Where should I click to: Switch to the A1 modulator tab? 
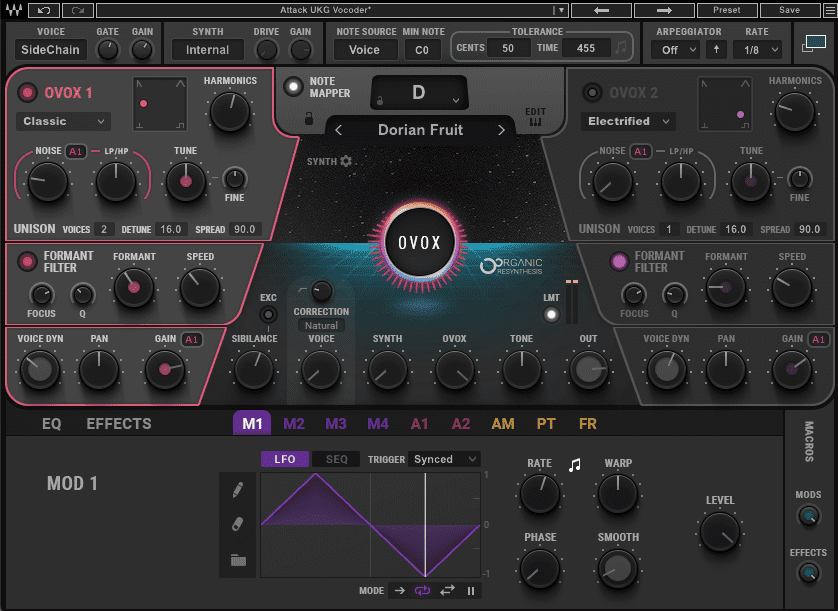coord(420,423)
